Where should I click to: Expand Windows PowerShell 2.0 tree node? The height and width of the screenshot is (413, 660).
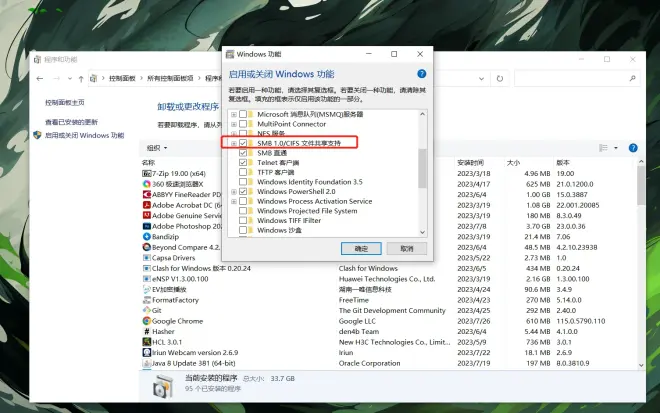click(x=234, y=191)
